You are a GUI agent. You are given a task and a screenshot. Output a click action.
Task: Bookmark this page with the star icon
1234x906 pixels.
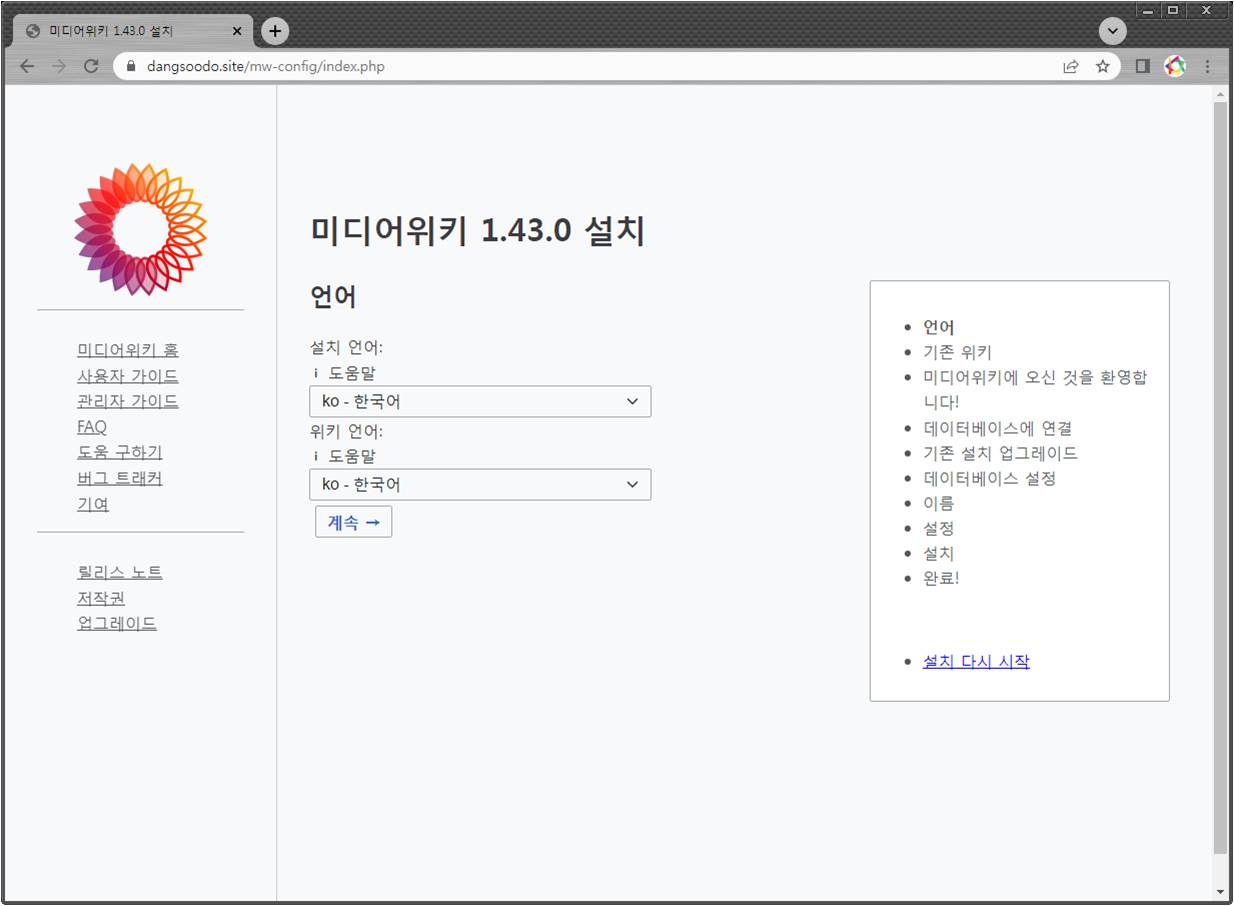coord(1102,66)
